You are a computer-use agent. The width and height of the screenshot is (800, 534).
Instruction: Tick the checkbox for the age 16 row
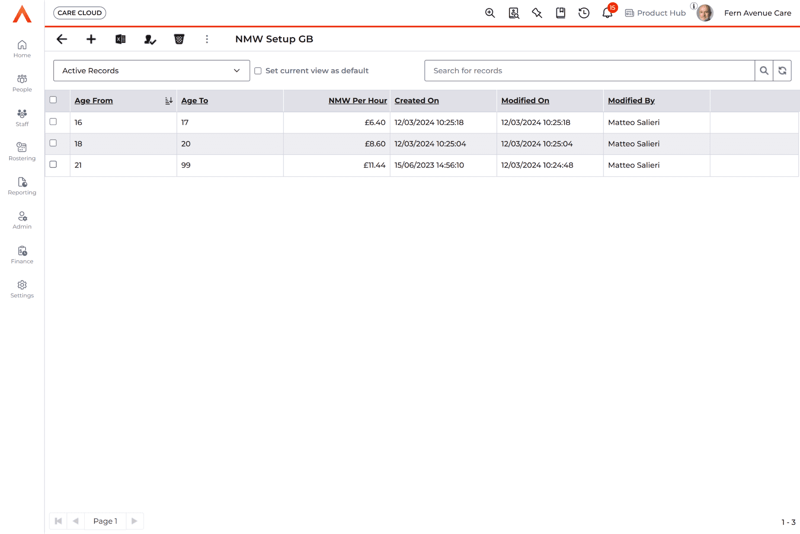(54, 122)
